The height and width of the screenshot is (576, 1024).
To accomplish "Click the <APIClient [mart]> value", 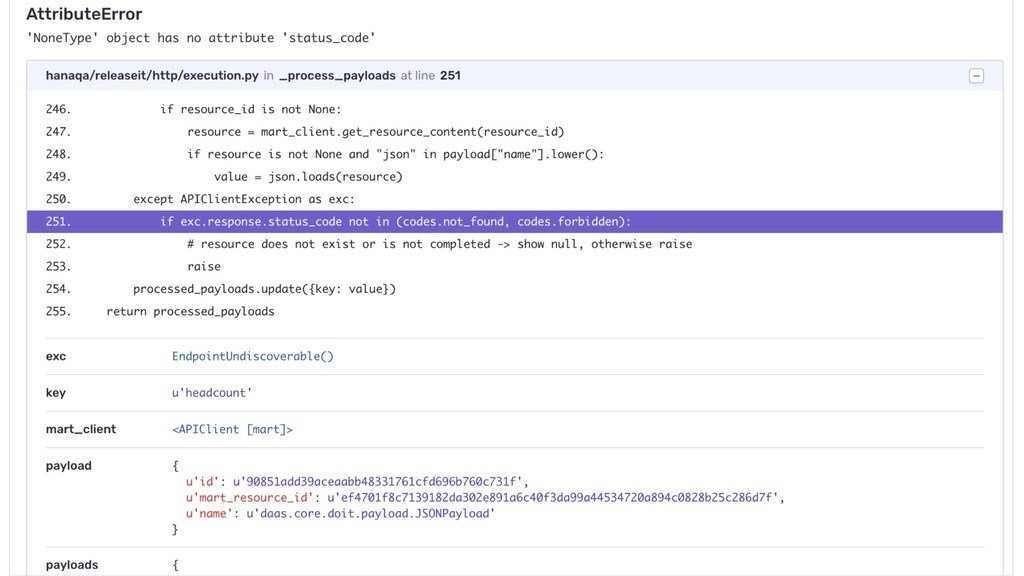I will [232, 429].
